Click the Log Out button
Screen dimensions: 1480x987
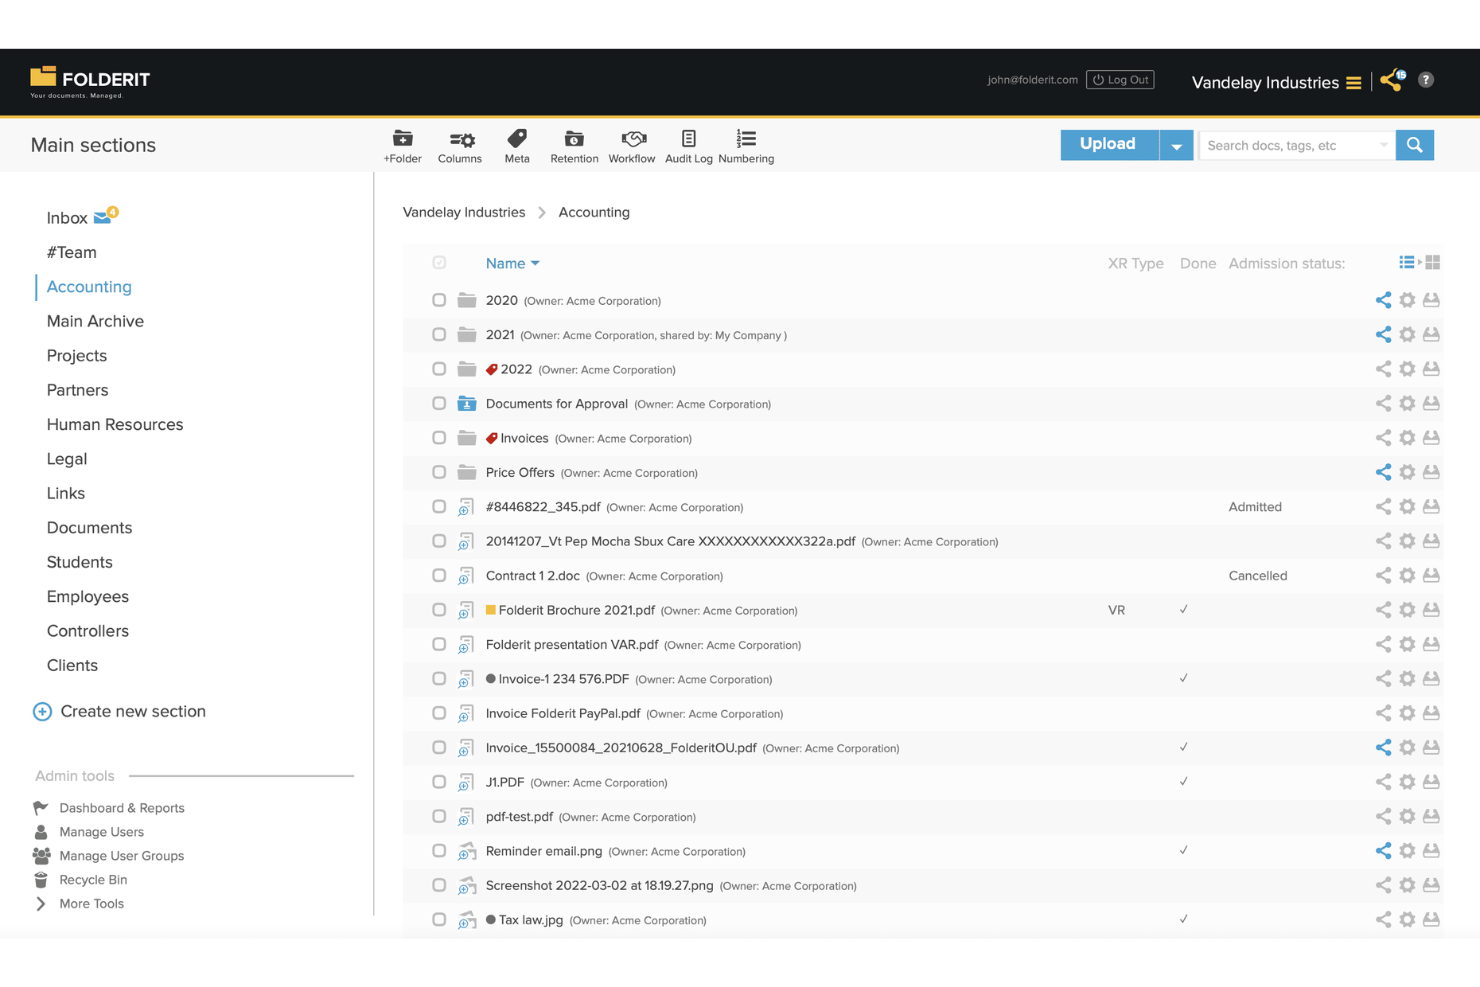pos(1120,79)
